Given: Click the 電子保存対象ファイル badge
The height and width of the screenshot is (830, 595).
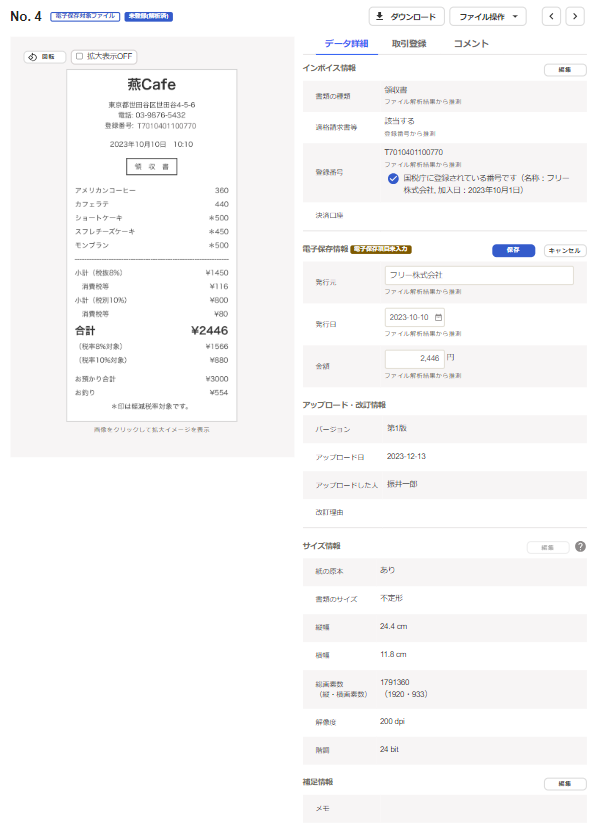Looking at the screenshot, I should pos(85,16).
